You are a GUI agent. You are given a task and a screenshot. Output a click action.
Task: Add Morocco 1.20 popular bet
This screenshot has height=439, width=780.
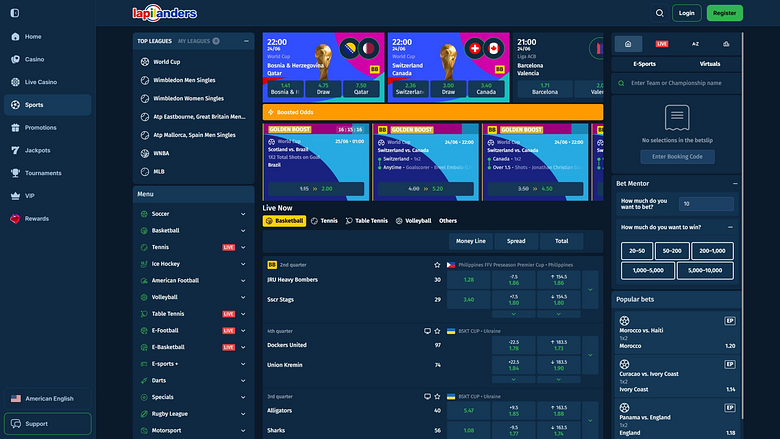click(677, 346)
